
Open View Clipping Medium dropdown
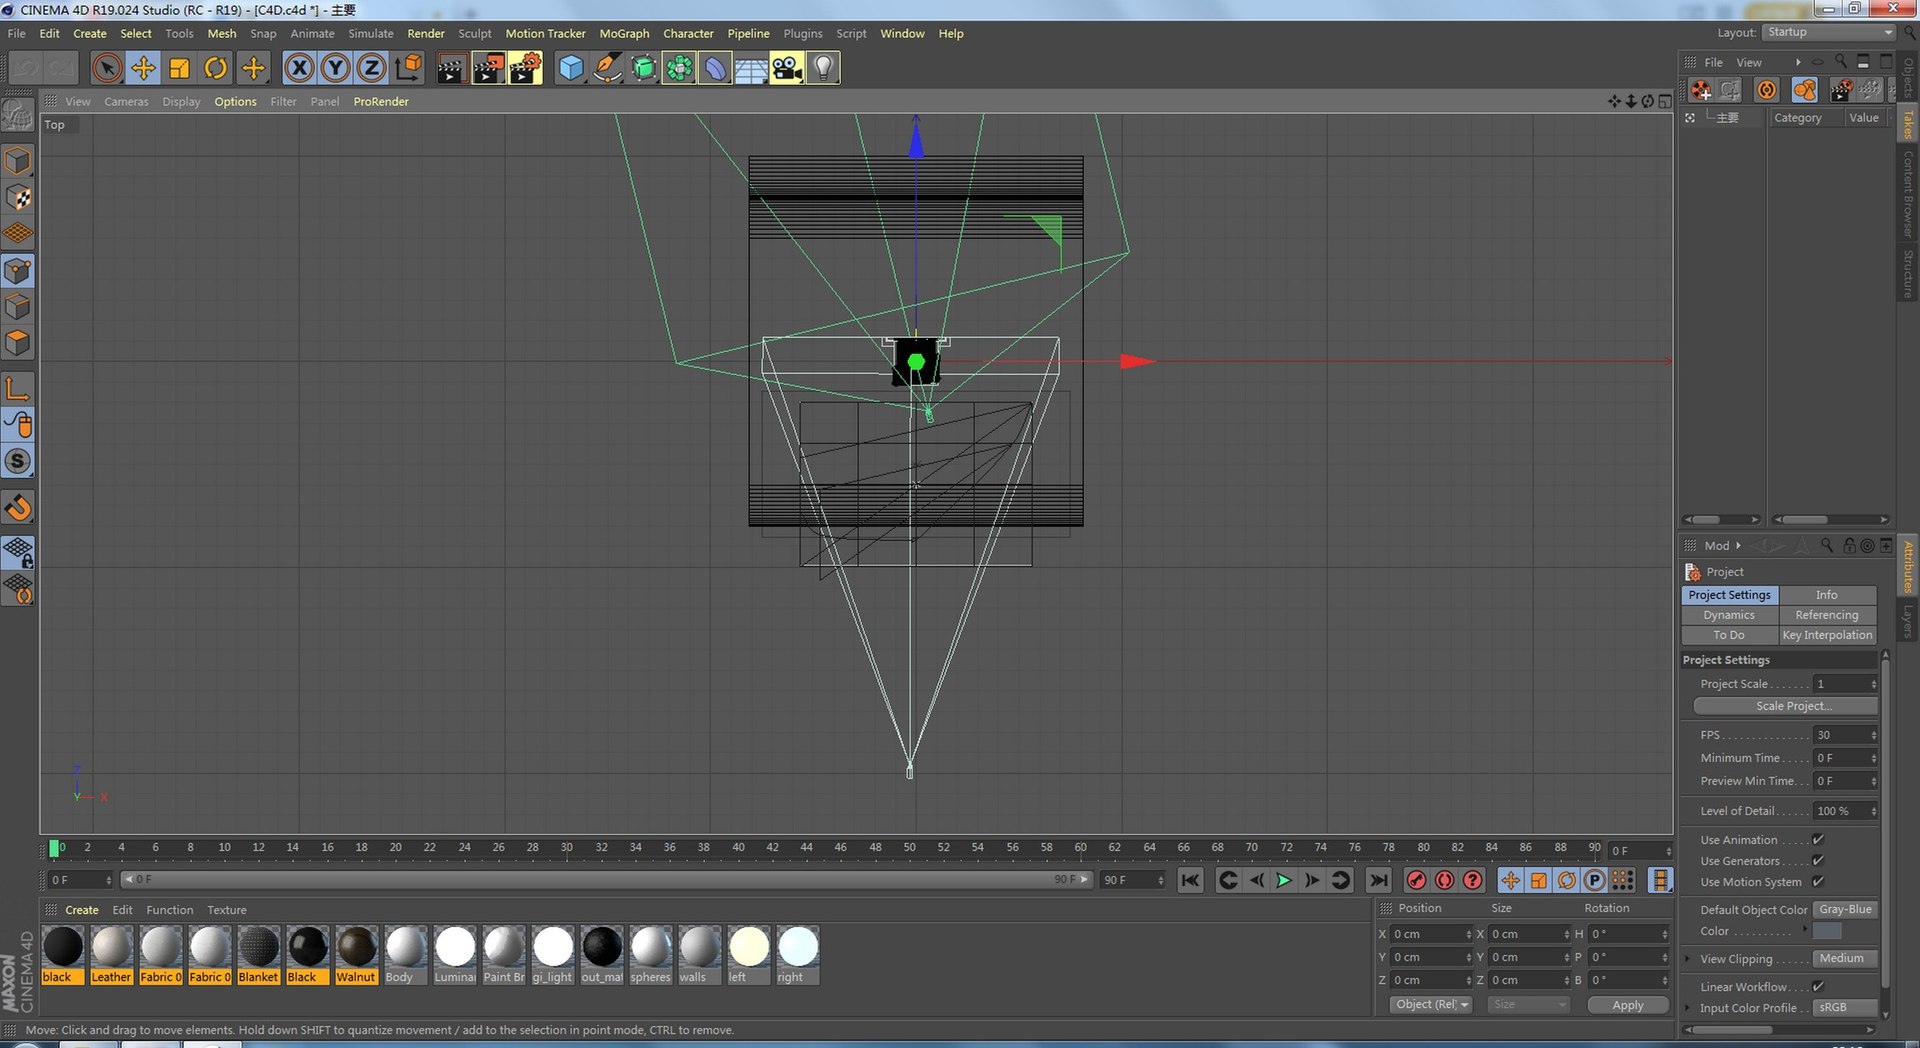(x=1845, y=959)
